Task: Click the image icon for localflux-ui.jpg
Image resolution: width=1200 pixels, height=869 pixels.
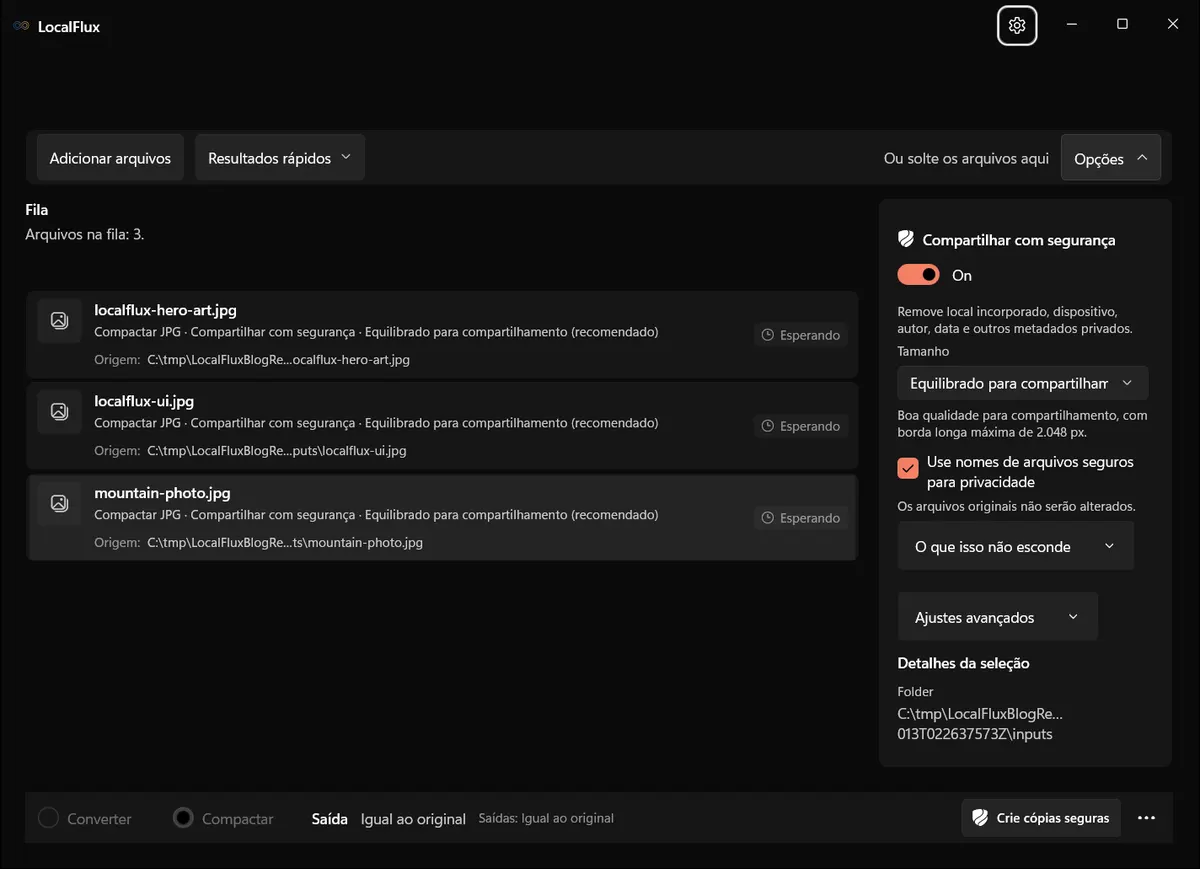Action: [59, 412]
